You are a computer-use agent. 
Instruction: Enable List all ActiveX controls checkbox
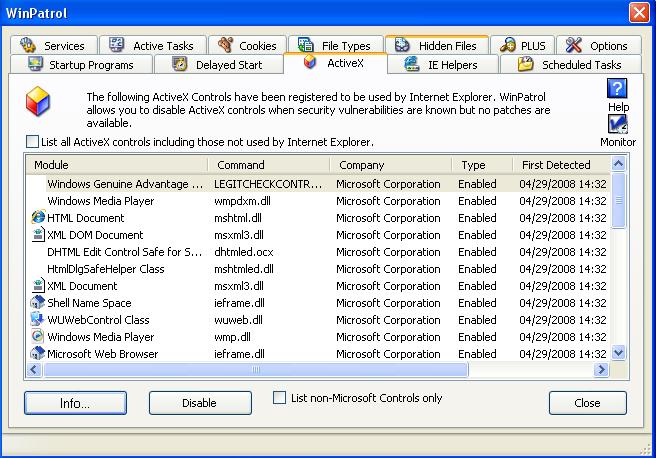(x=33, y=142)
